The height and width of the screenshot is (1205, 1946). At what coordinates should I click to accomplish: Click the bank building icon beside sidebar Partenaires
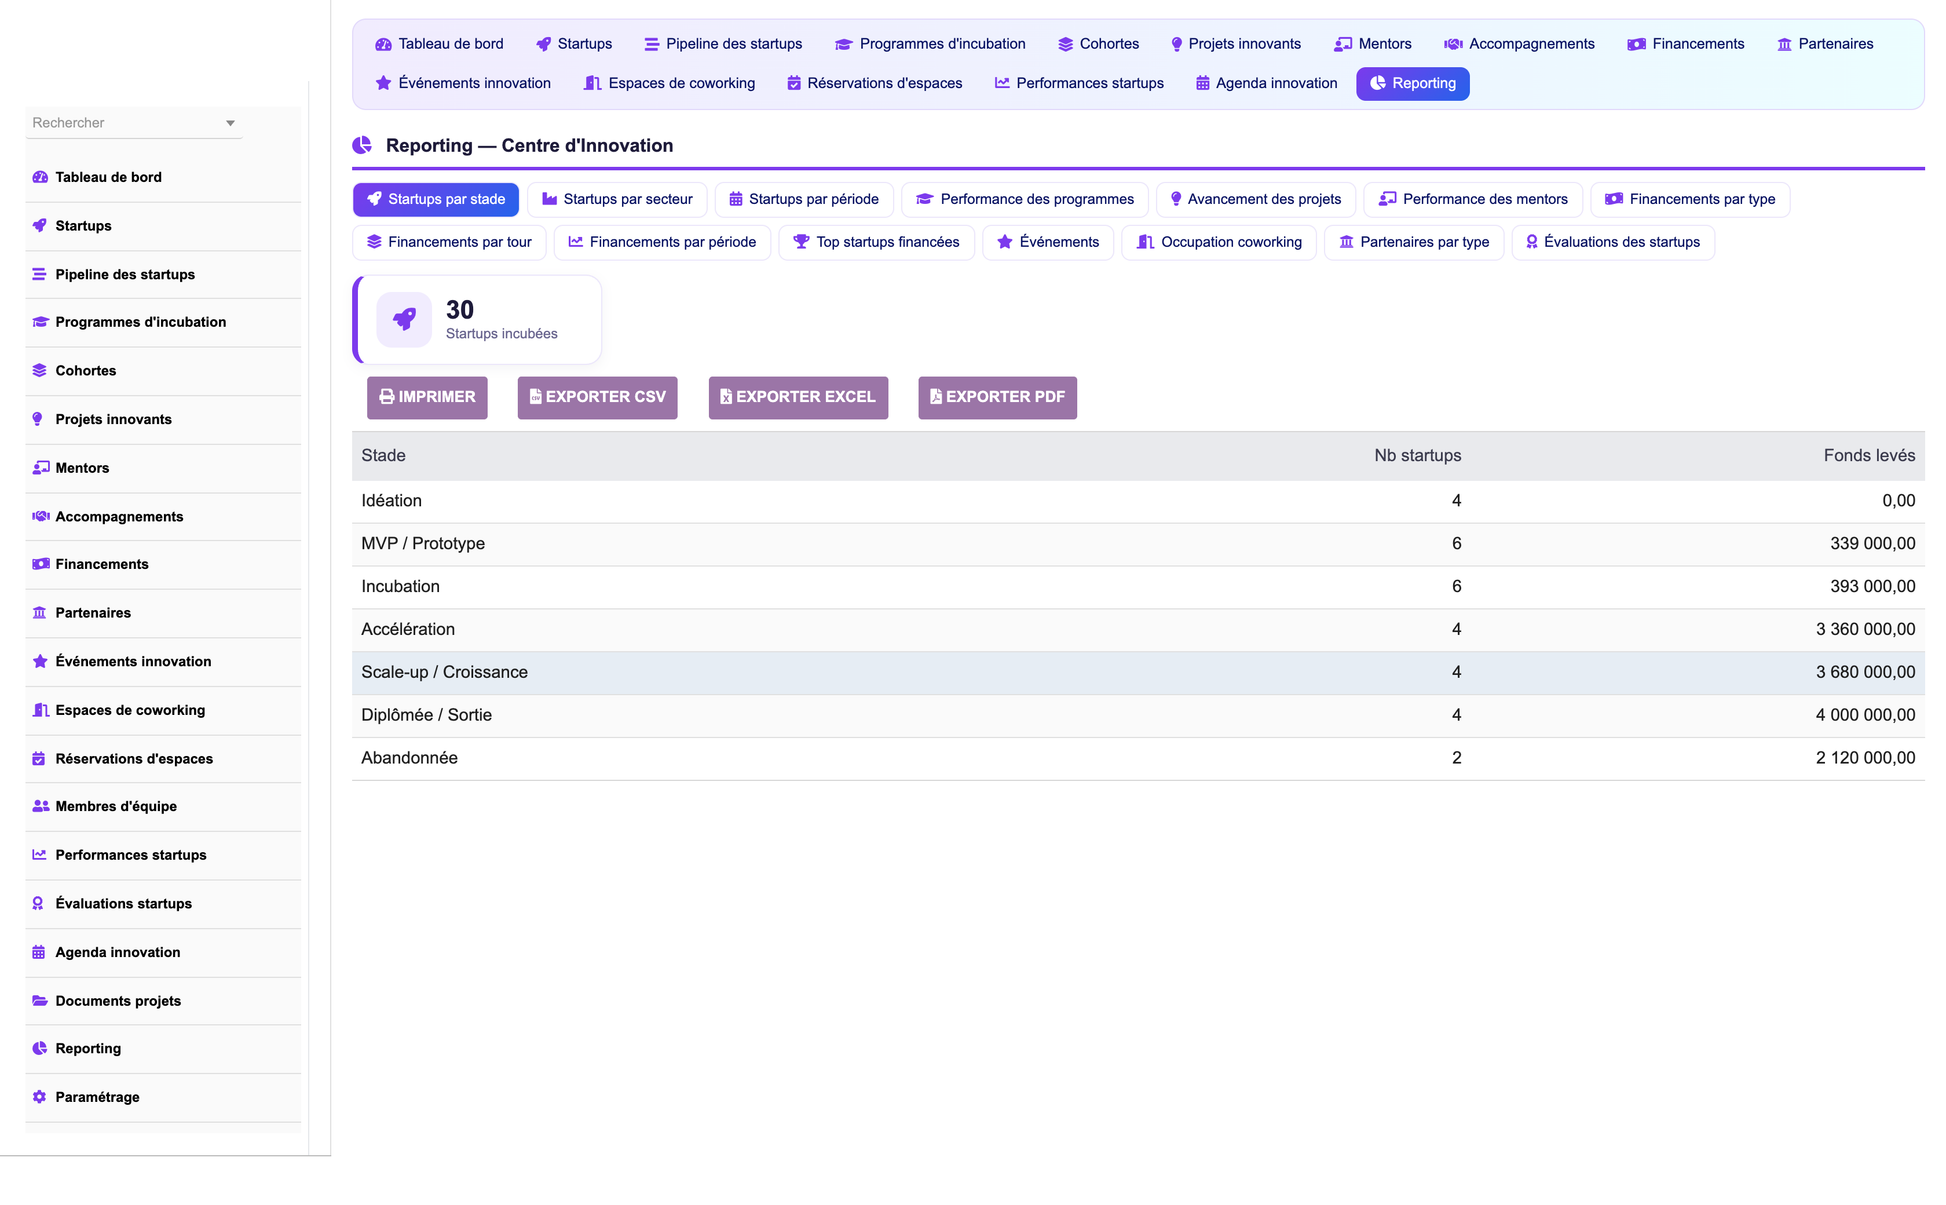40,613
